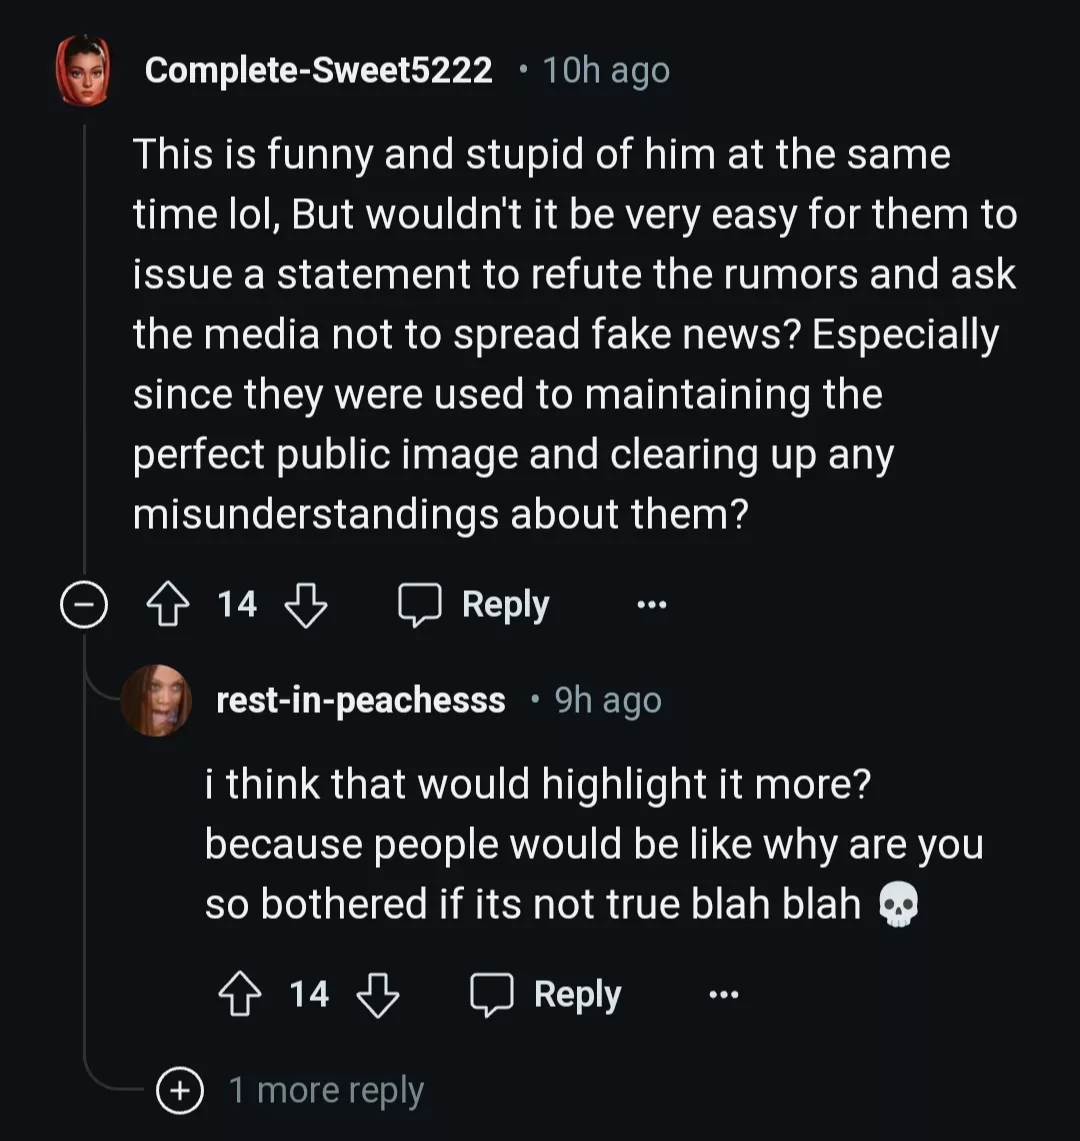Open Complete-Sweet5222's profile avatar
The image size is (1080, 1141).
83,70
